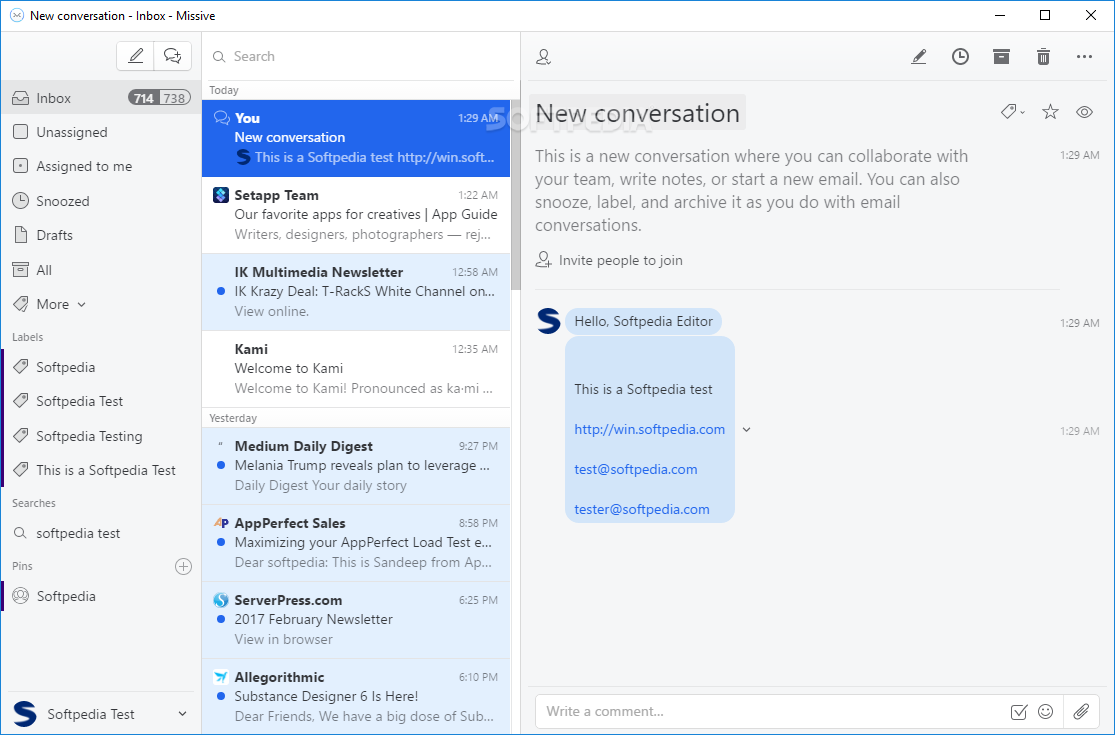Open the http://win.softpedia.com link
1115x735 pixels.
click(x=649, y=429)
